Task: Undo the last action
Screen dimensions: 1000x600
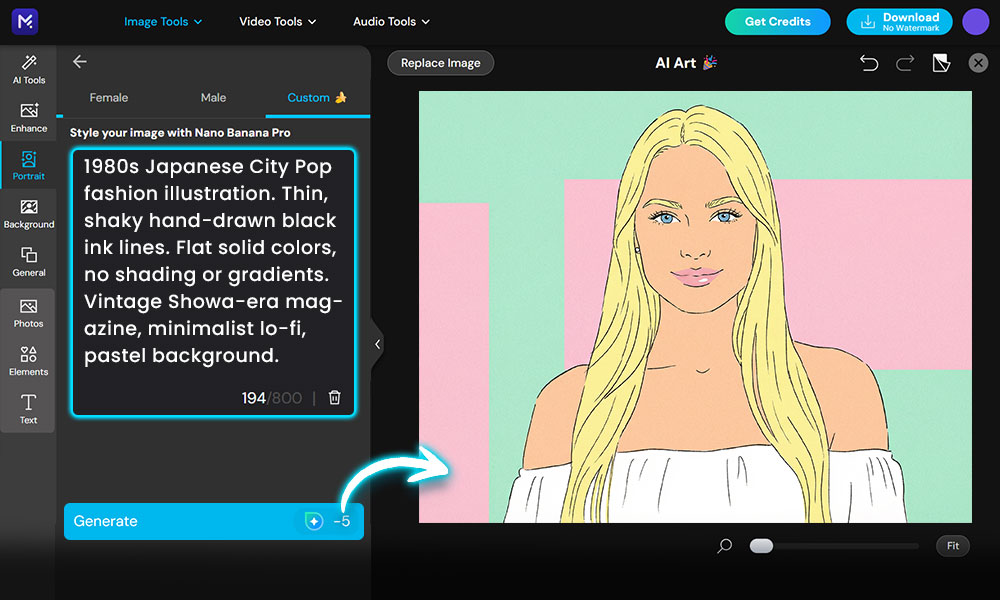Action: tap(869, 62)
